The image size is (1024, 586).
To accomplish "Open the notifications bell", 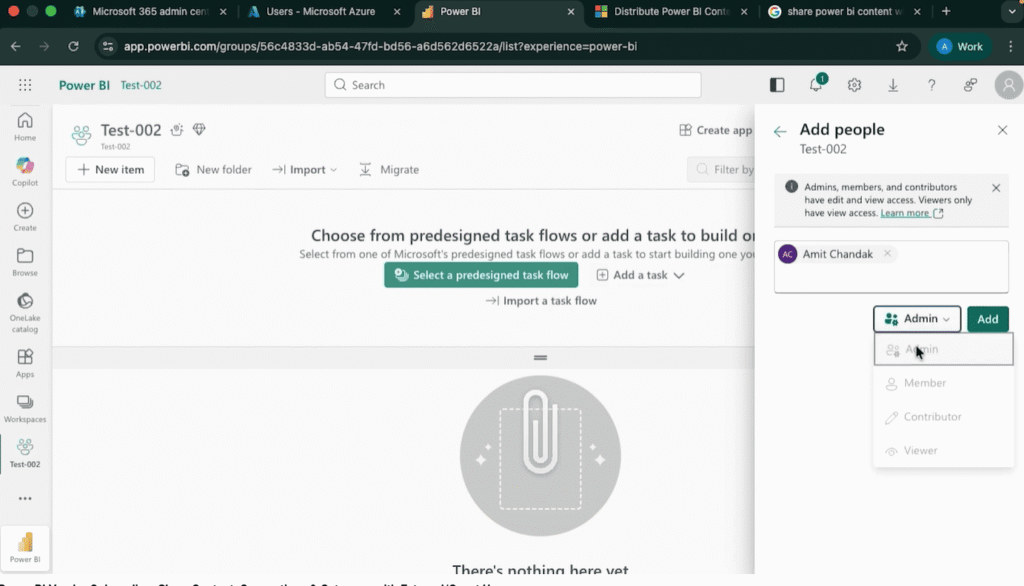I will (816, 85).
